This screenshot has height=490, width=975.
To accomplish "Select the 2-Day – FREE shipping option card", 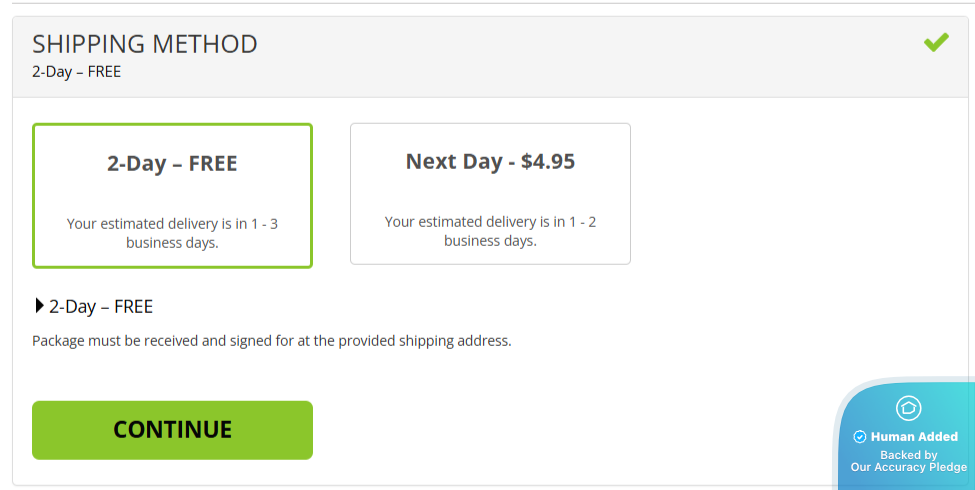I will coord(172,196).
